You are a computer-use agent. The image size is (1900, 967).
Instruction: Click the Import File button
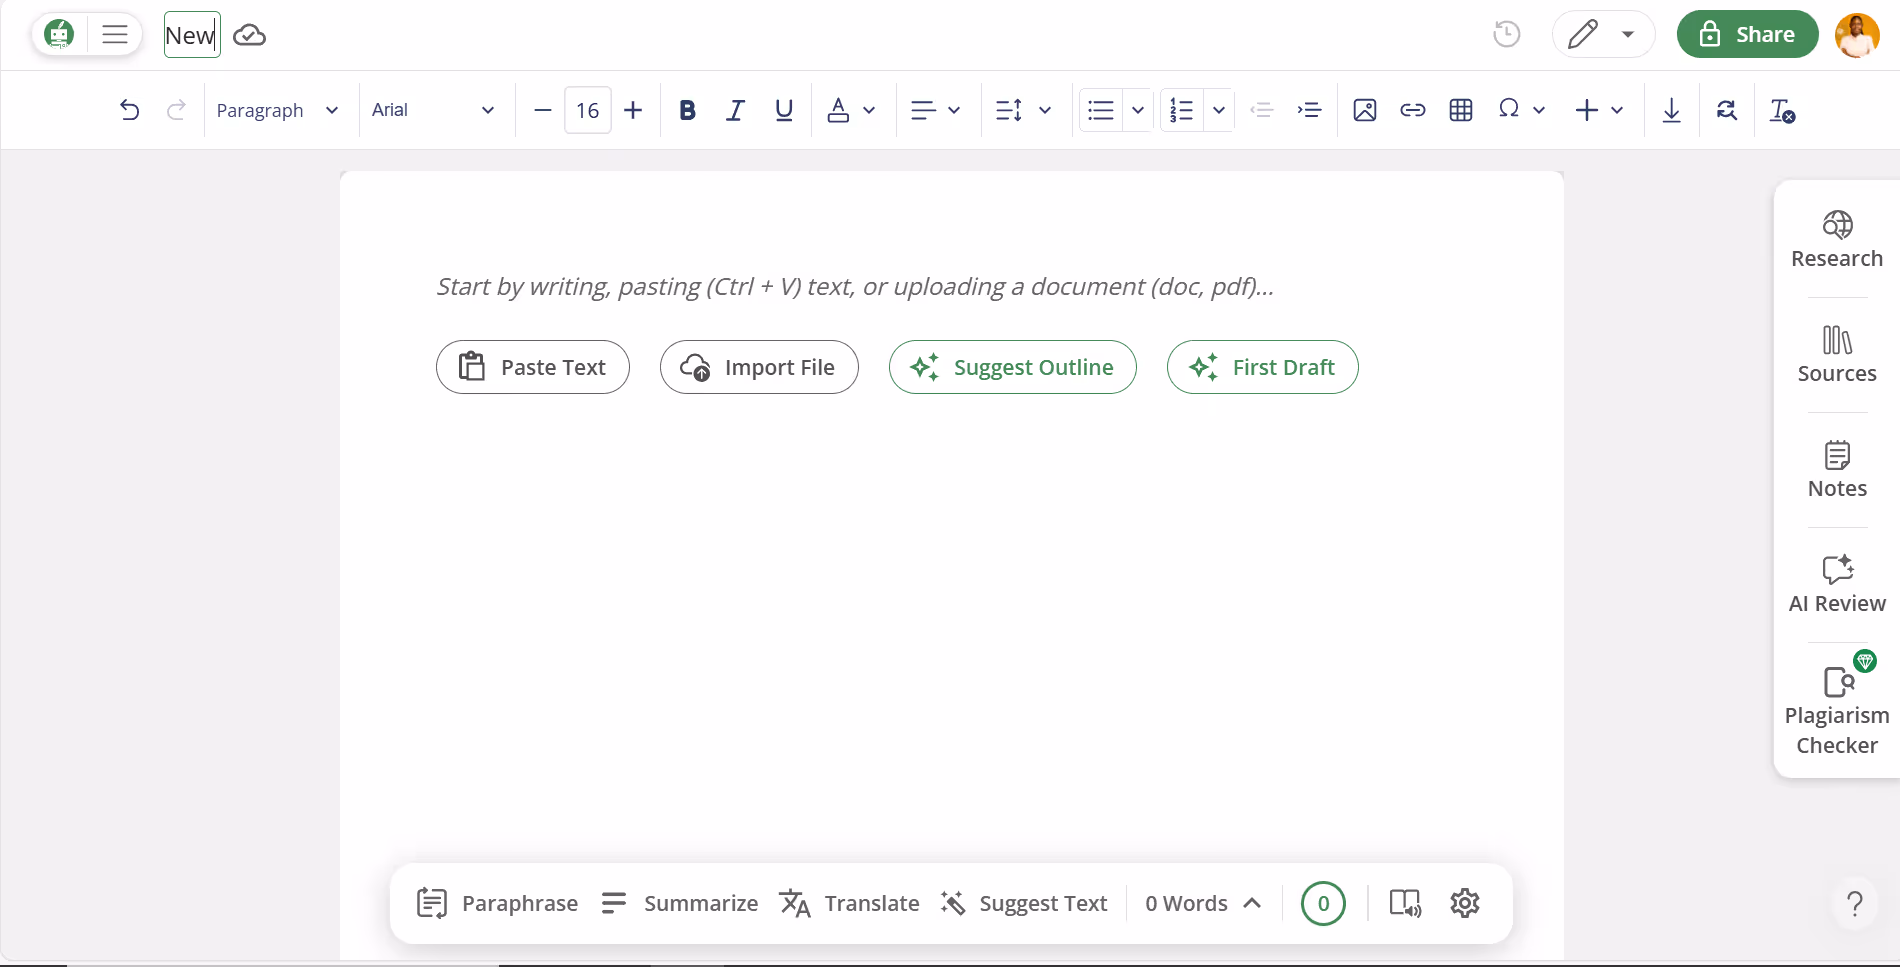pyautogui.click(x=759, y=367)
